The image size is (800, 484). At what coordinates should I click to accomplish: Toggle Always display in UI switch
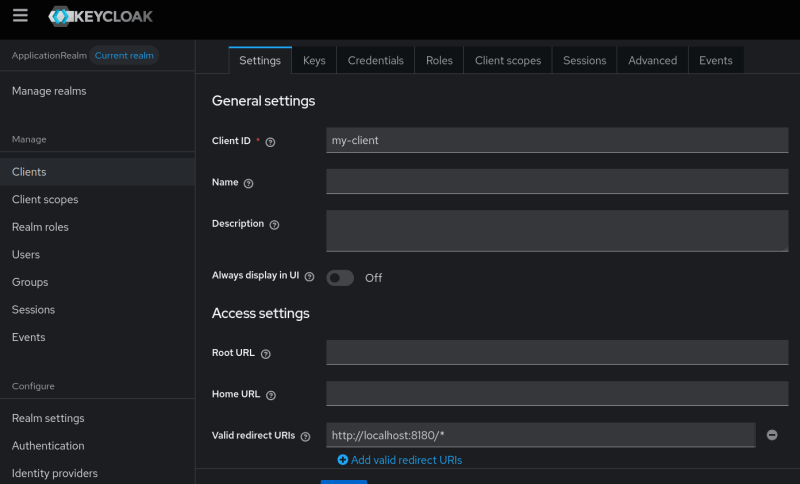coord(340,278)
